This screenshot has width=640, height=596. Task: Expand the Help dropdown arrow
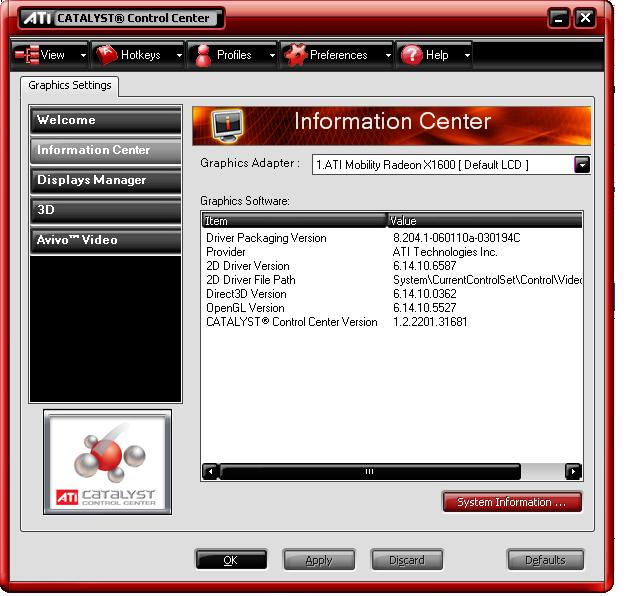click(467, 55)
